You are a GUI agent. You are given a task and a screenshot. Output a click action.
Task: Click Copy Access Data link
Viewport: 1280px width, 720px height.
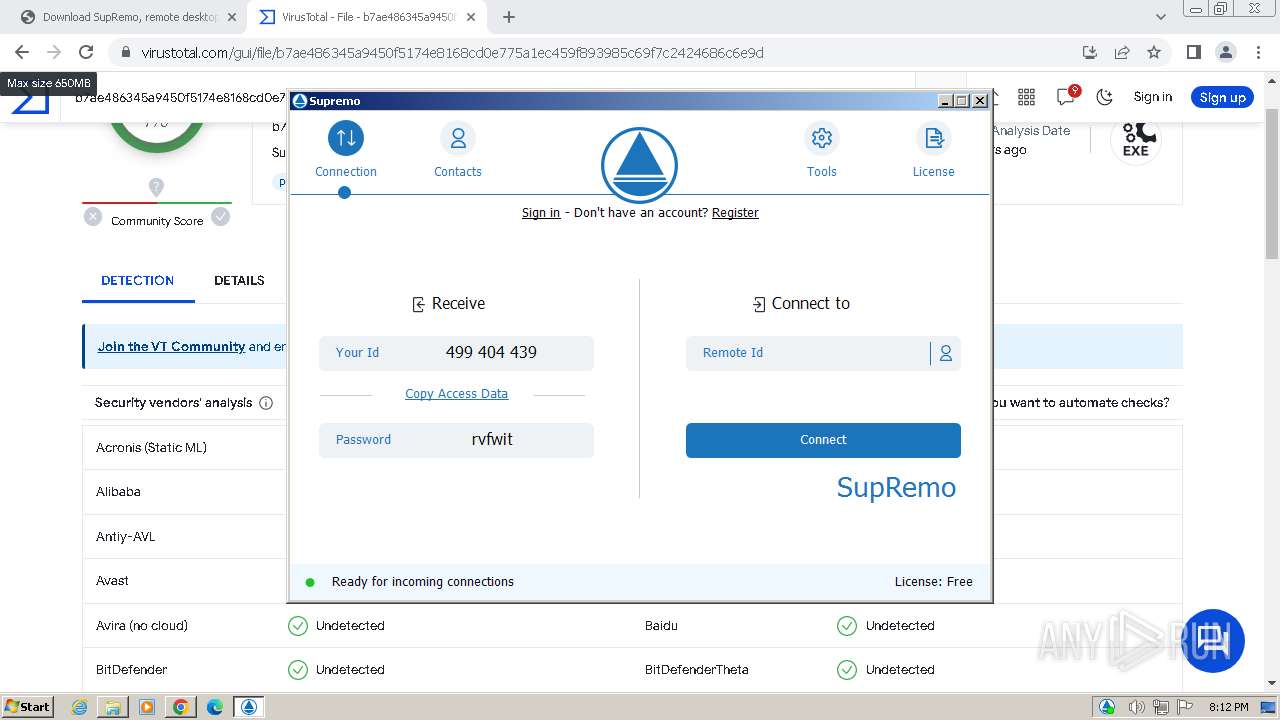point(456,394)
